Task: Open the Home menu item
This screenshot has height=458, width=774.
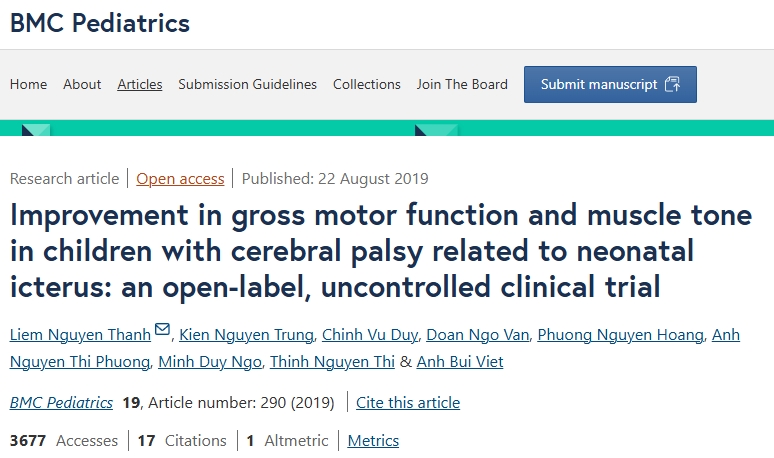Action: 28,85
